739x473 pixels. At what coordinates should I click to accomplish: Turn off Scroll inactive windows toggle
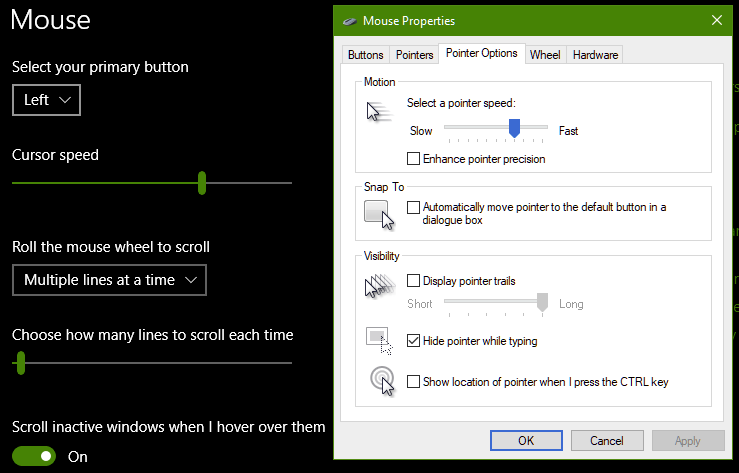(x=34, y=456)
